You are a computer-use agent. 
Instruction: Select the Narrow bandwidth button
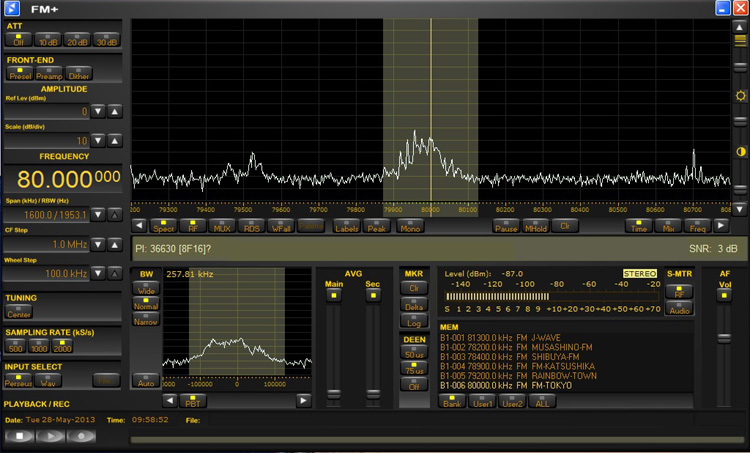(146, 320)
